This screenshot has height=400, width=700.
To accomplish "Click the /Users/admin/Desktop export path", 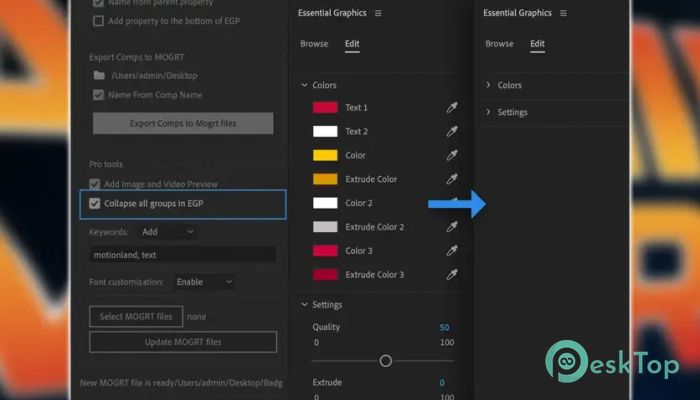I will click(x=154, y=75).
